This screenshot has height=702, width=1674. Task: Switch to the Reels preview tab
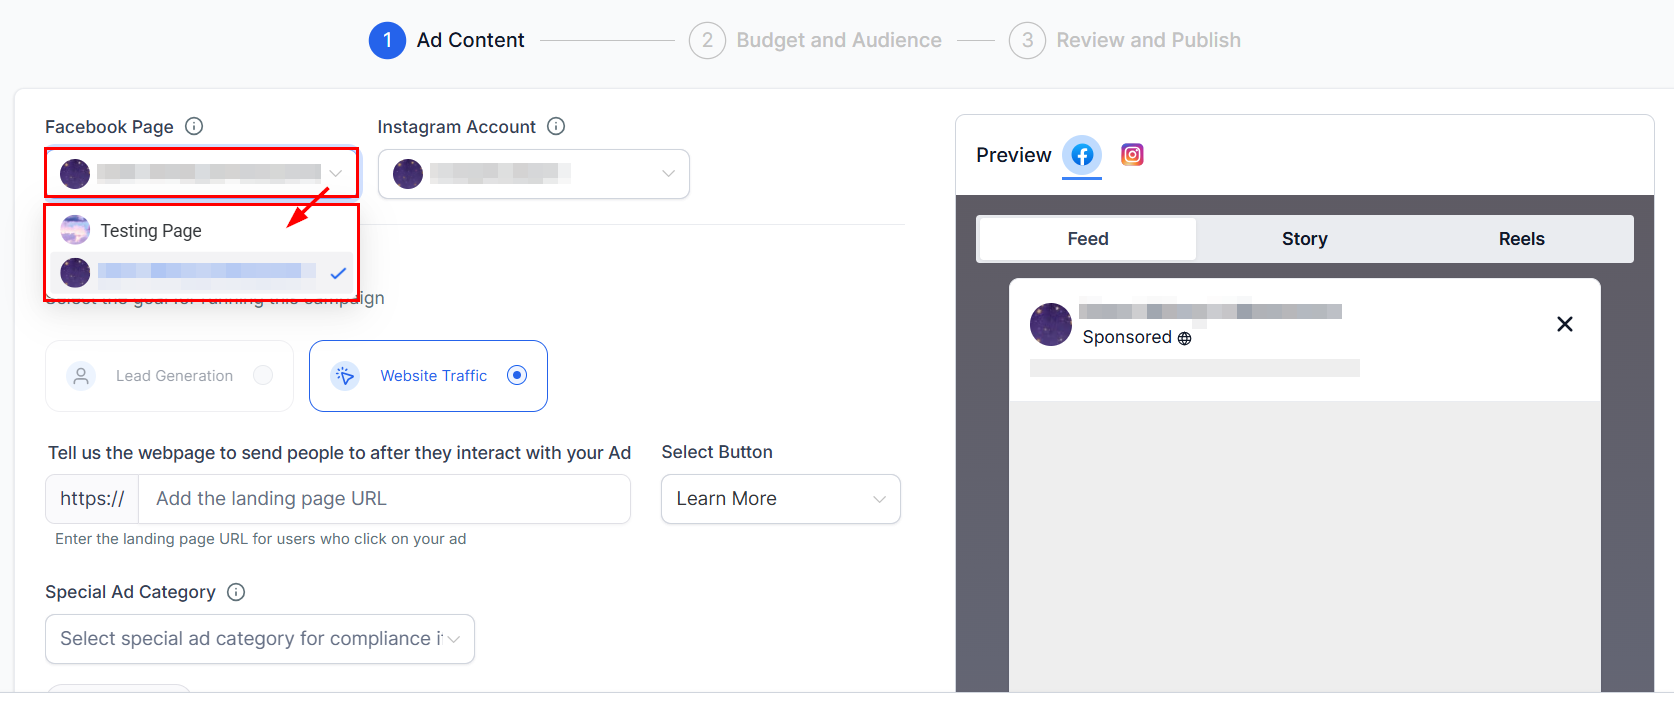[1522, 239]
